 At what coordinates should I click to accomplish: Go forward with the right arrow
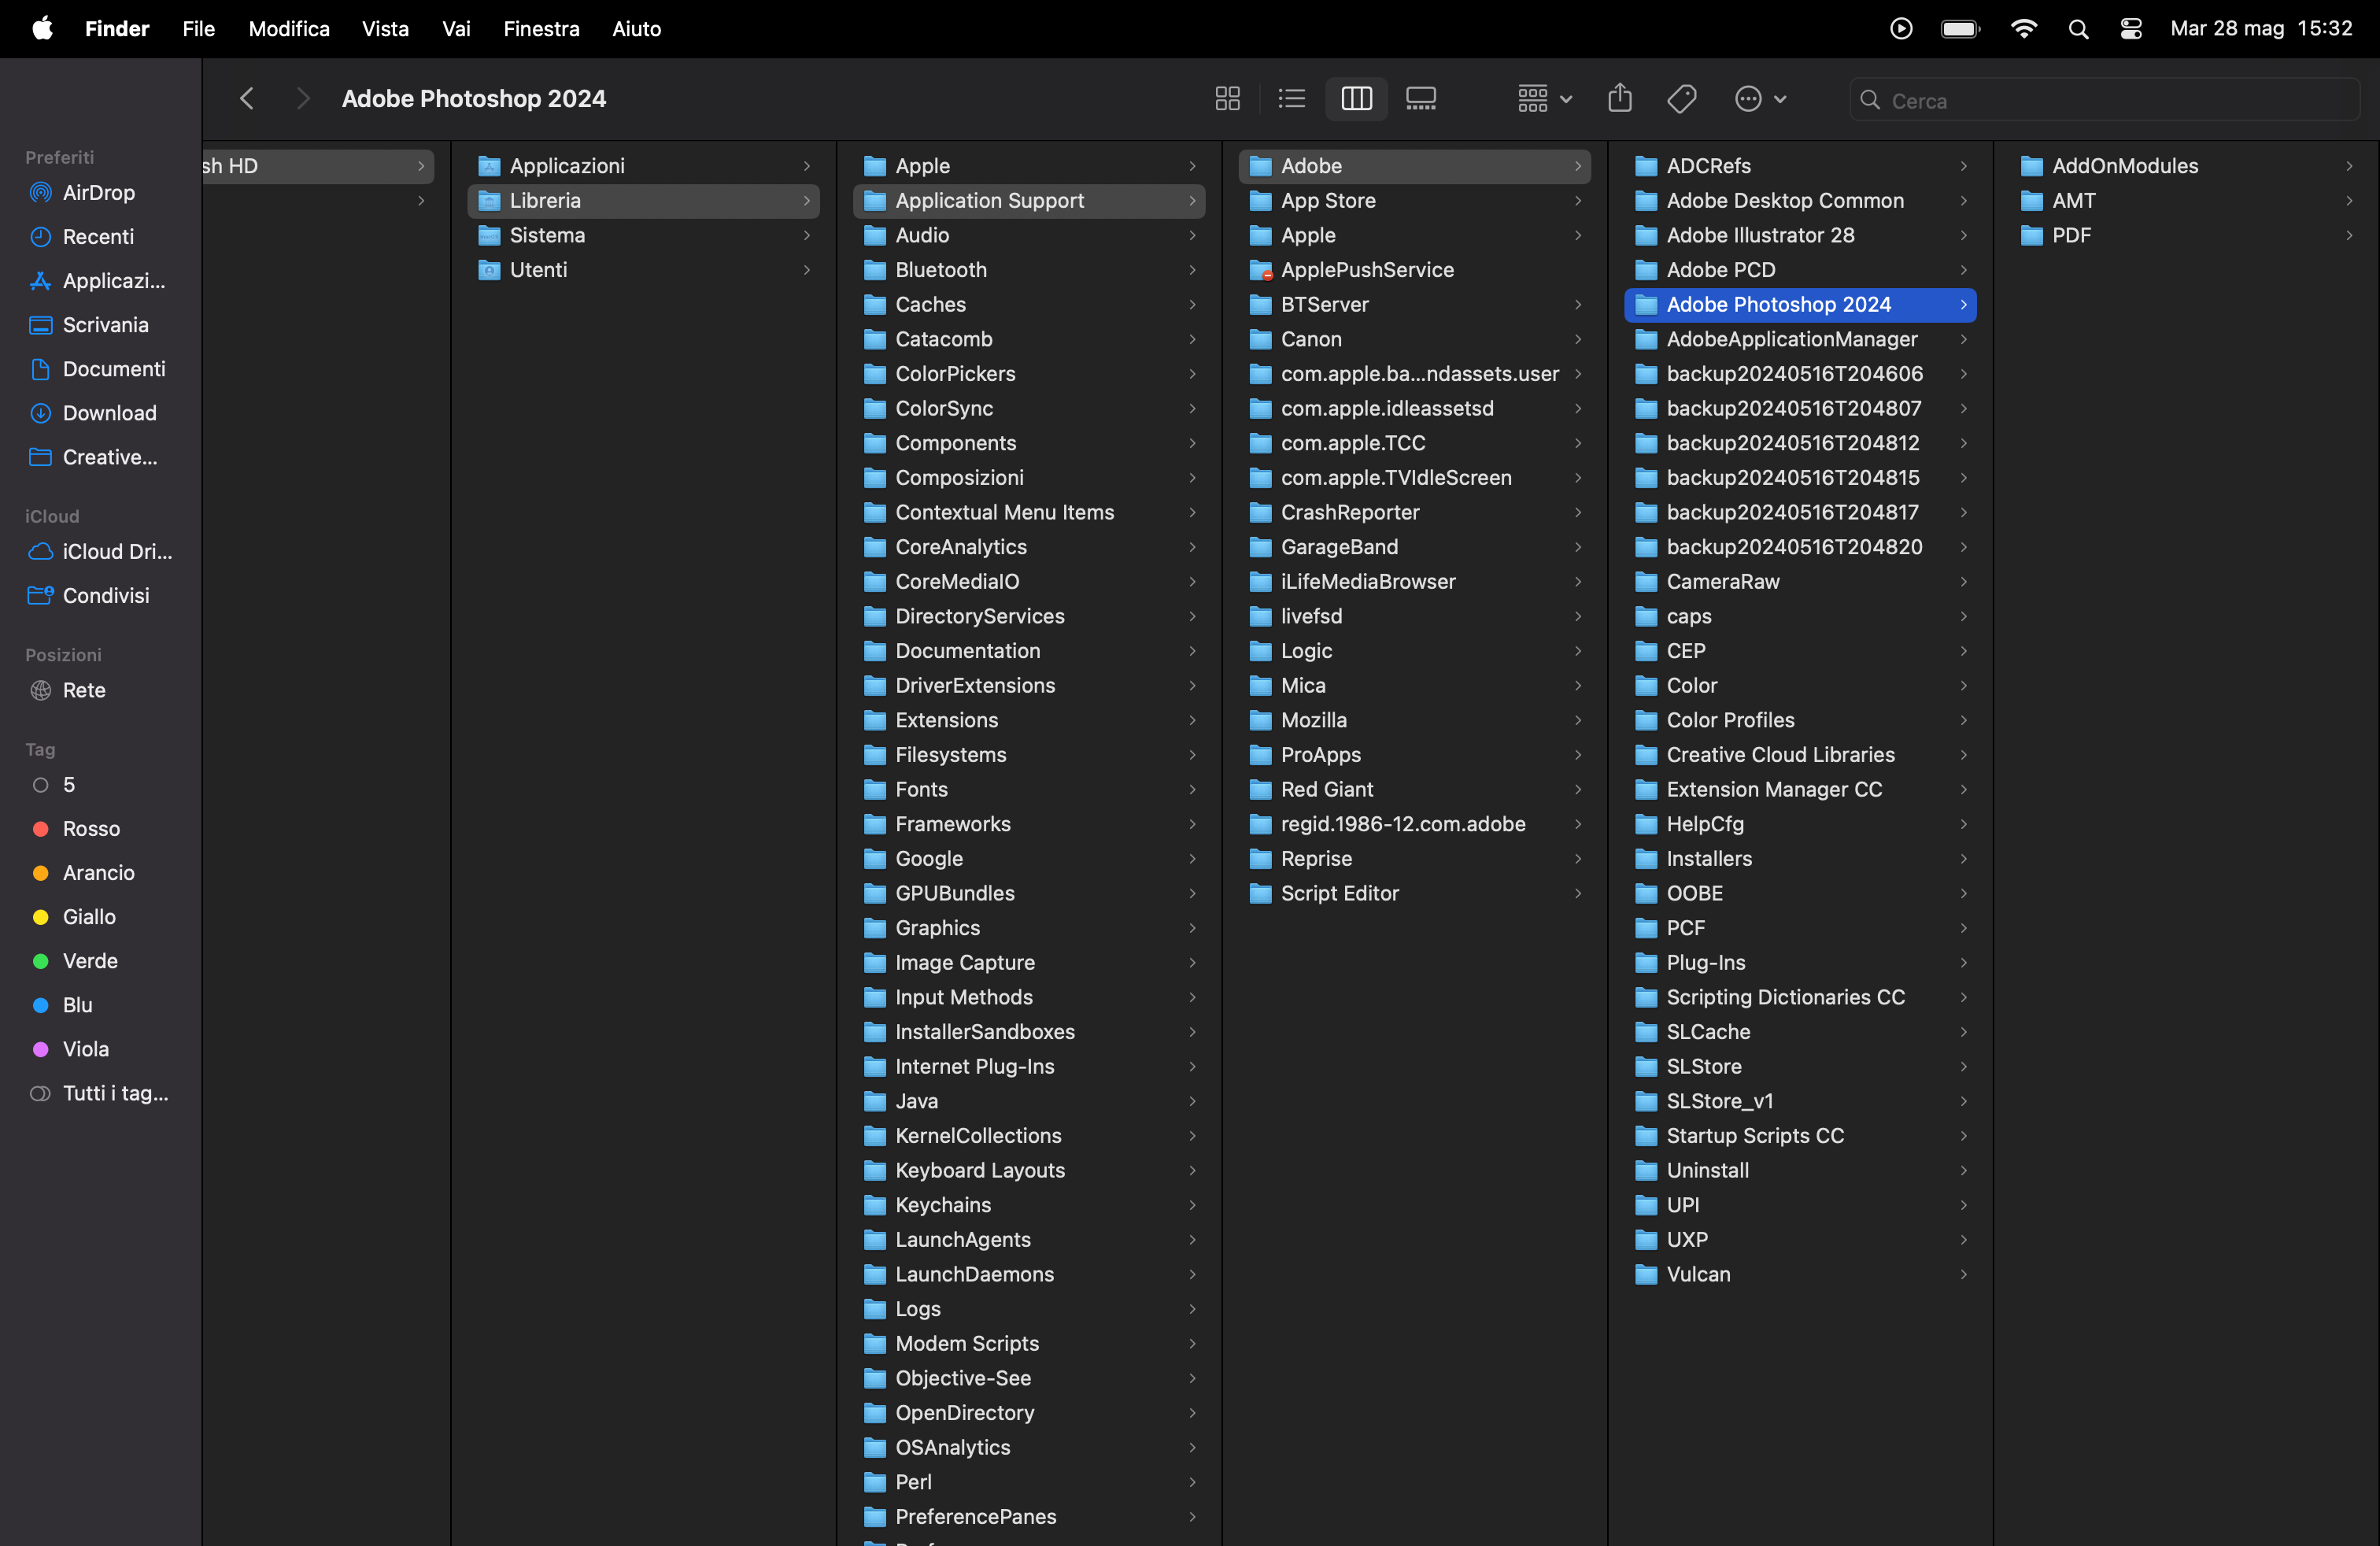coord(302,98)
